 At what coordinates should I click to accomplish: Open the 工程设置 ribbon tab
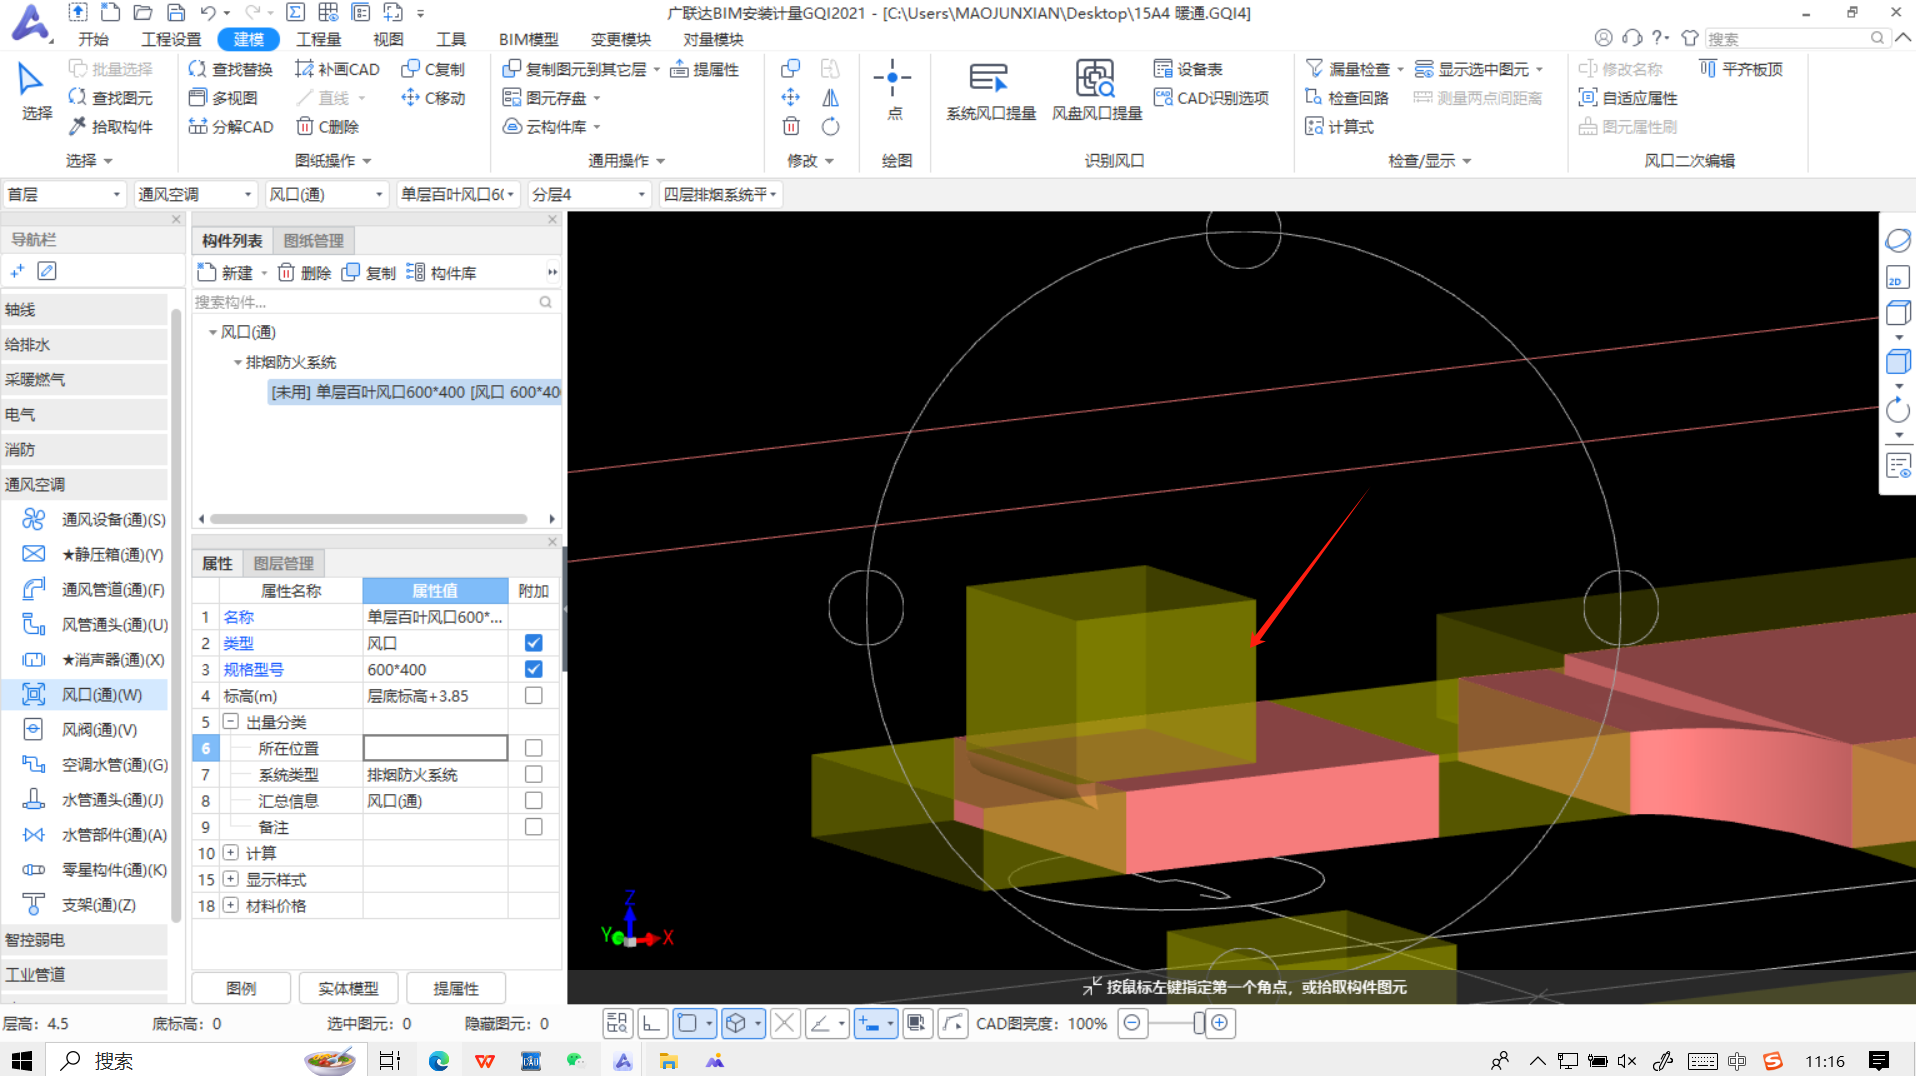[171, 39]
